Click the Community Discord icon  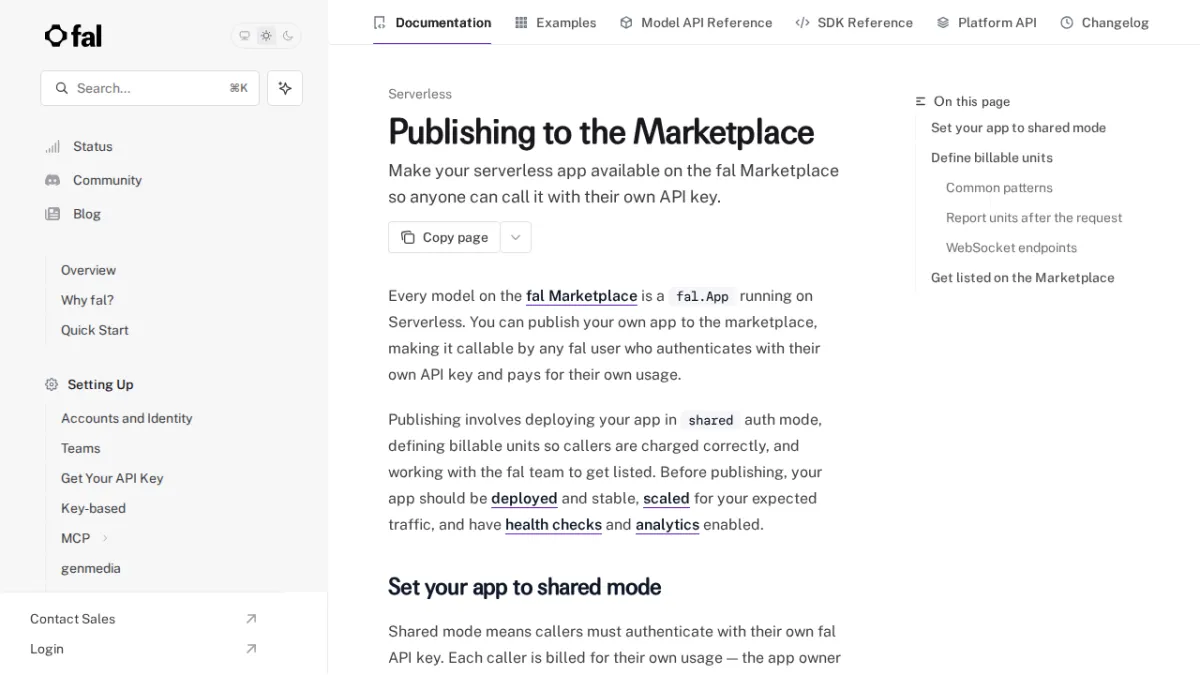tap(53, 180)
